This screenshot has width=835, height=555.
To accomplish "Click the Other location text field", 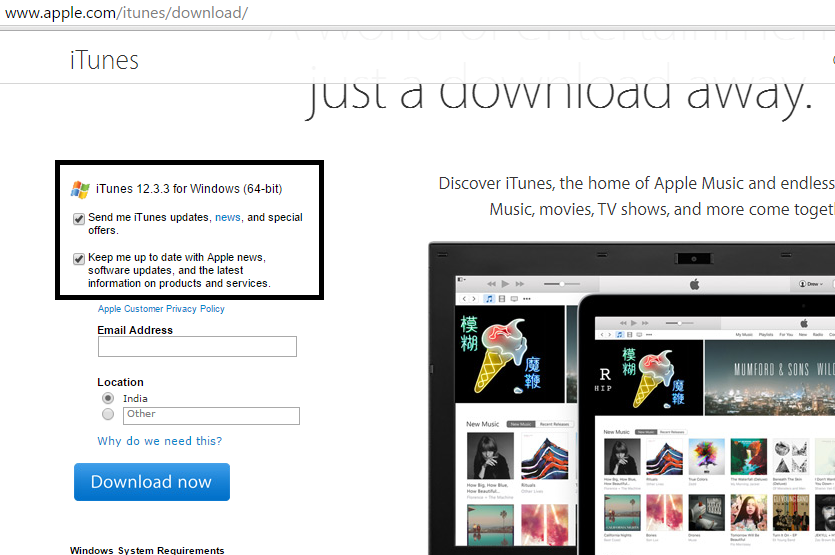I will (x=211, y=415).
